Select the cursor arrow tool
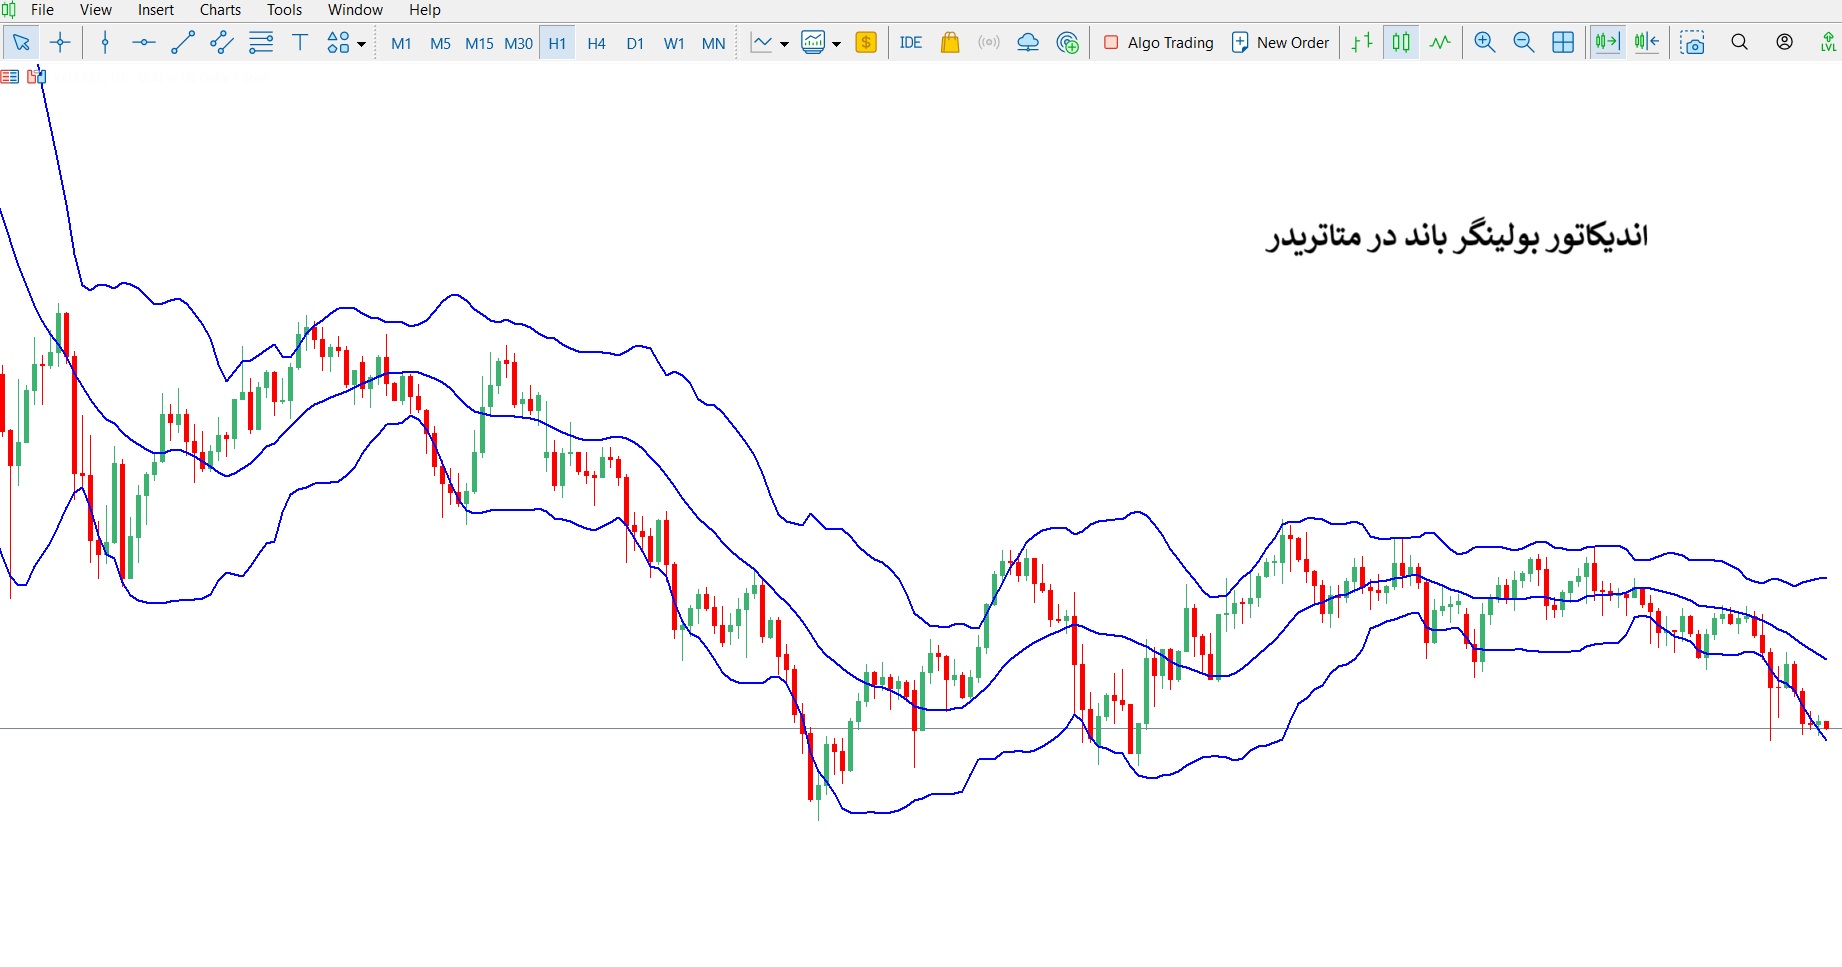Image resolution: width=1842 pixels, height=967 pixels. point(21,43)
